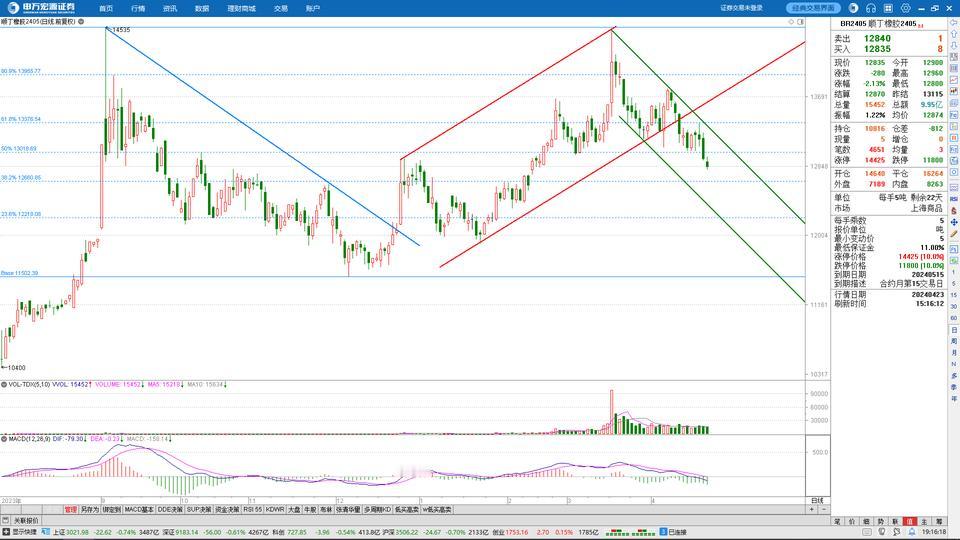Image resolution: width=960 pixels, height=540 pixels.
Task: Click 显示快捷 shortcut toggle
Action: [x=20, y=532]
